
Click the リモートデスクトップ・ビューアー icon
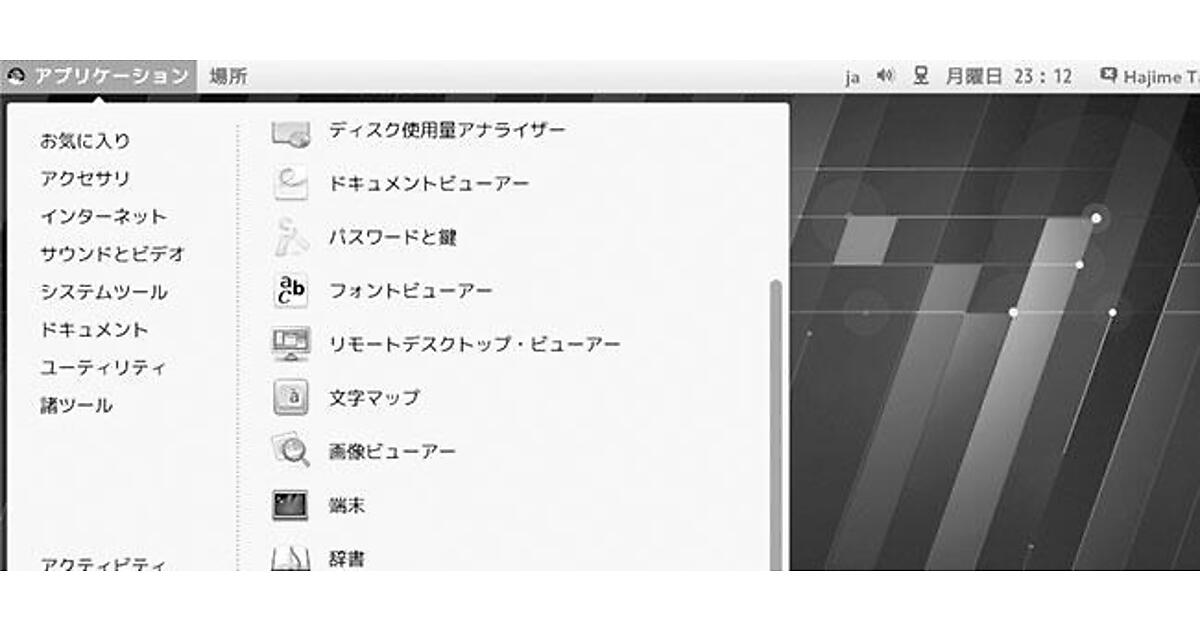291,344
